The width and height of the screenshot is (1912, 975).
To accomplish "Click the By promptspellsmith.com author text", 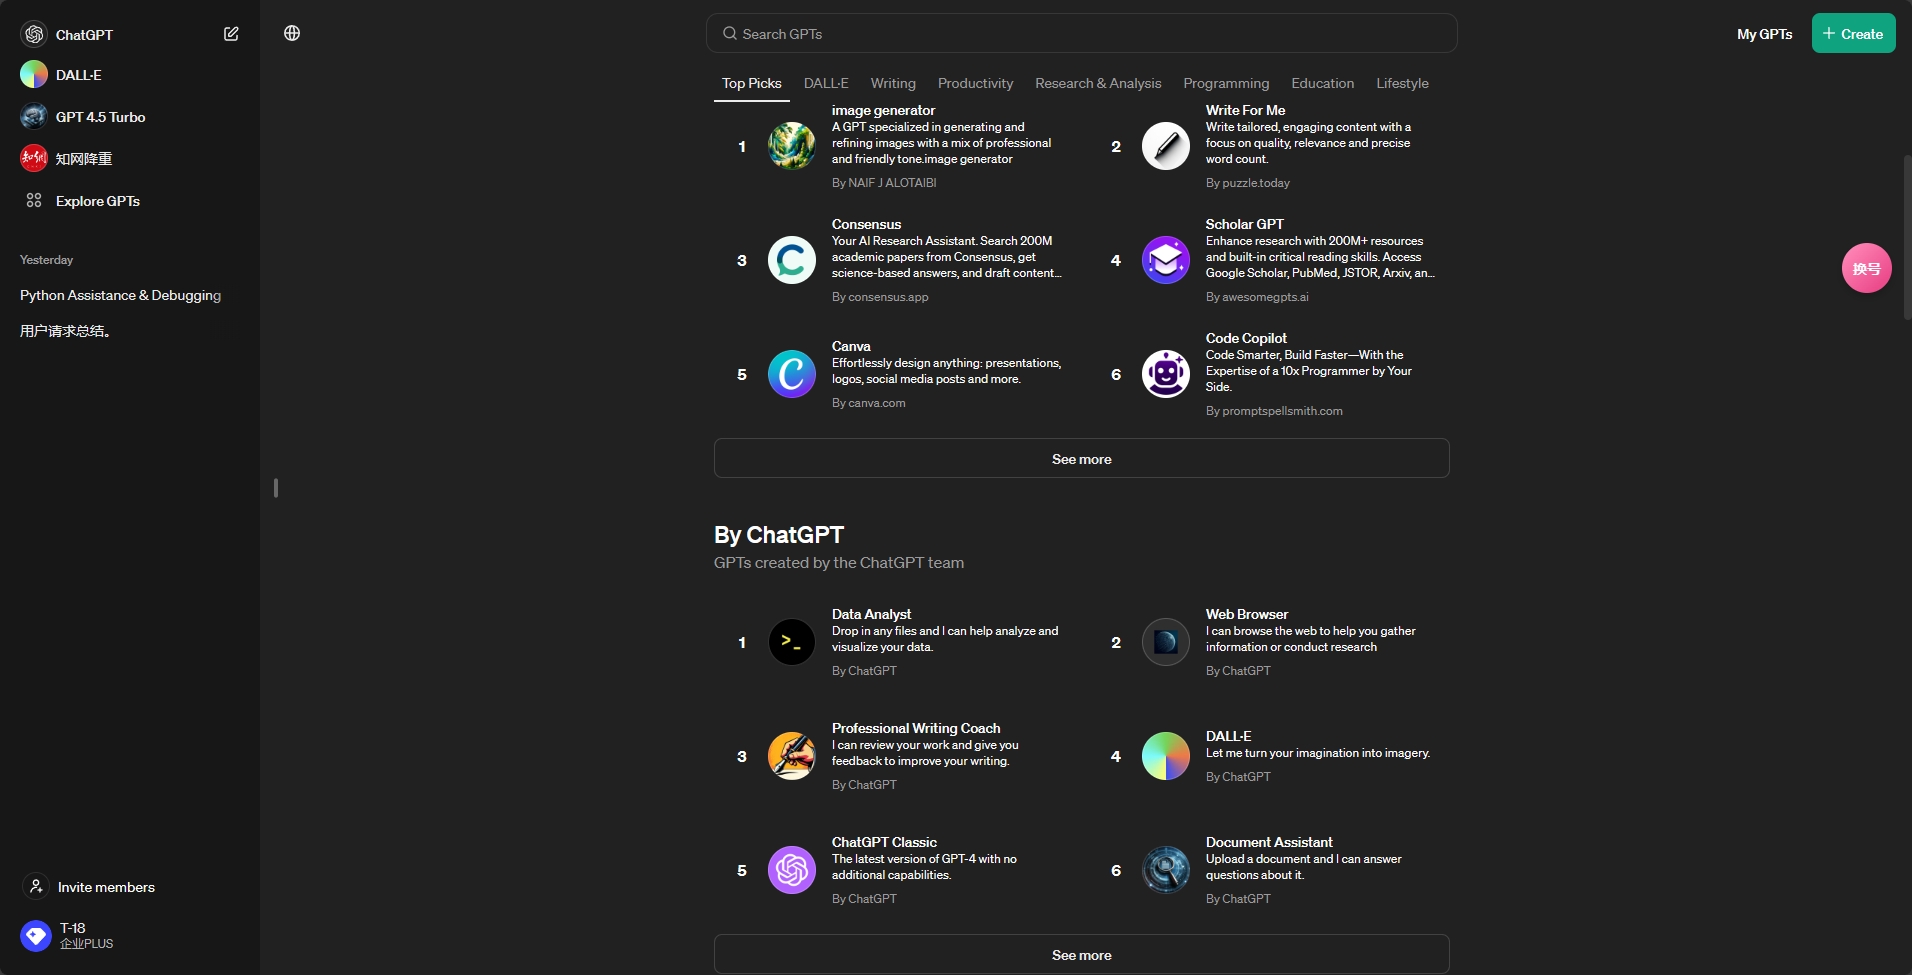I will [x=1274, y=411].
